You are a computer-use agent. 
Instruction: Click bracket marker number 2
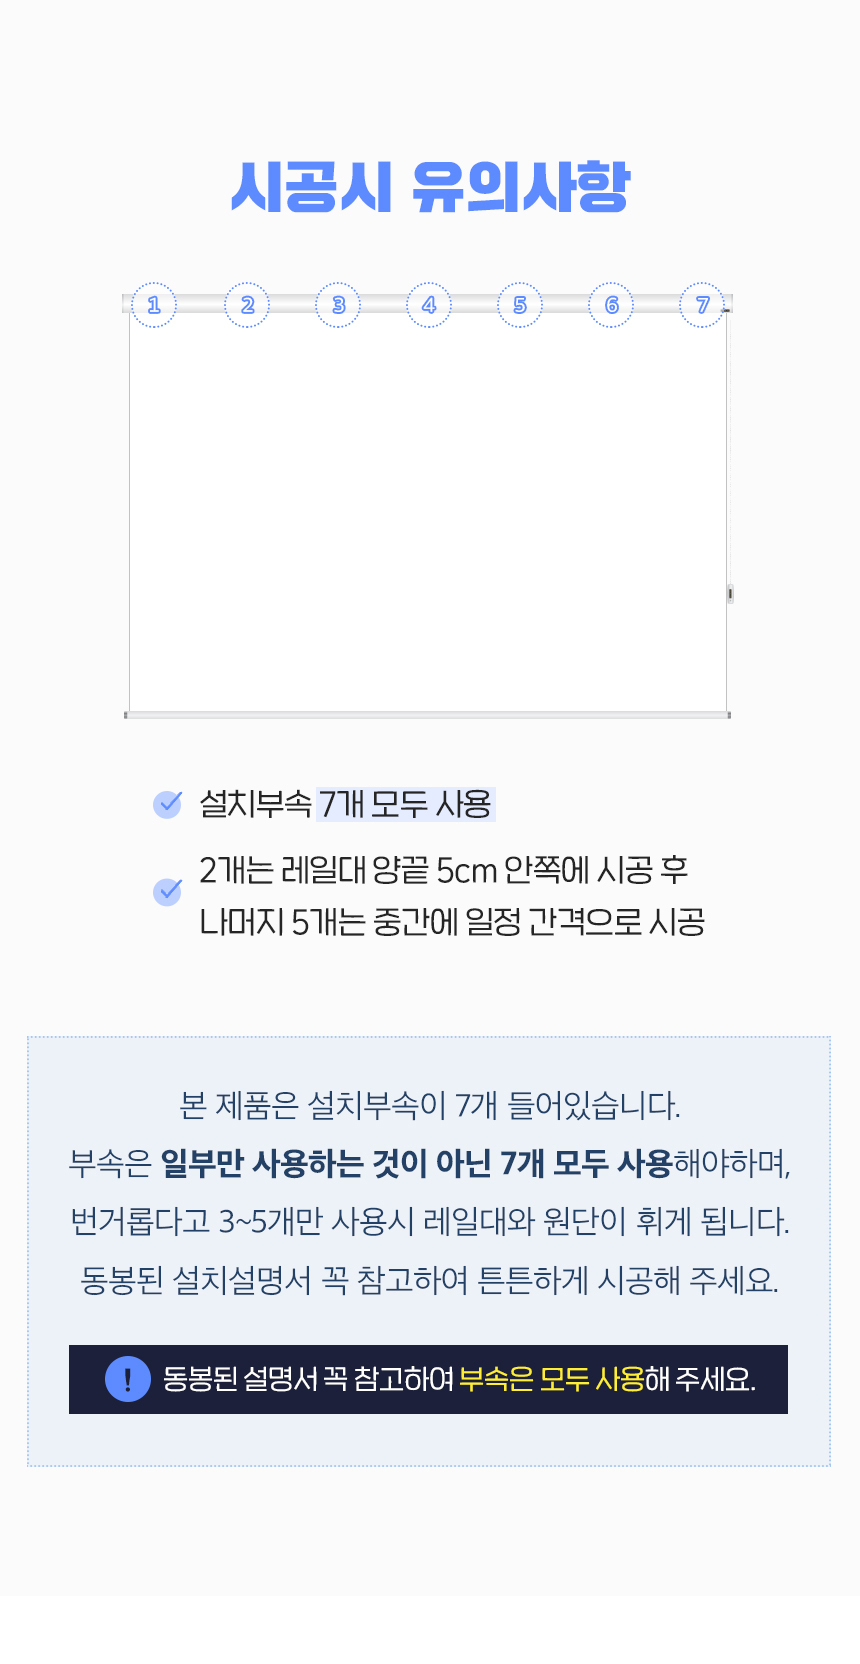coord(247,305)
